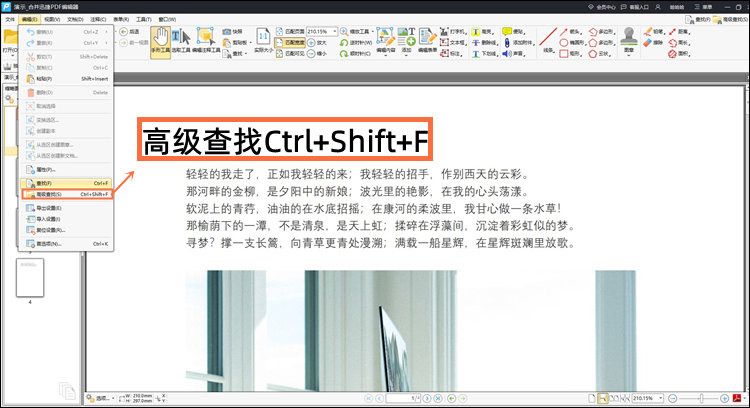Click the Stamp (图章) tool icon

tap(628, 38)
